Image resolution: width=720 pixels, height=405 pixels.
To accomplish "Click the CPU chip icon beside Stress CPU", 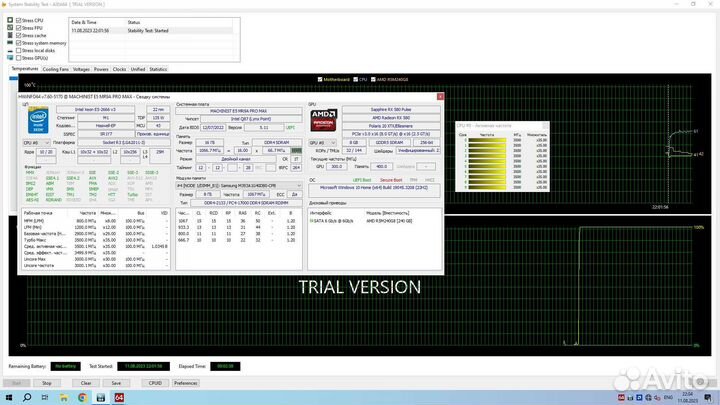I will (10, 20).
